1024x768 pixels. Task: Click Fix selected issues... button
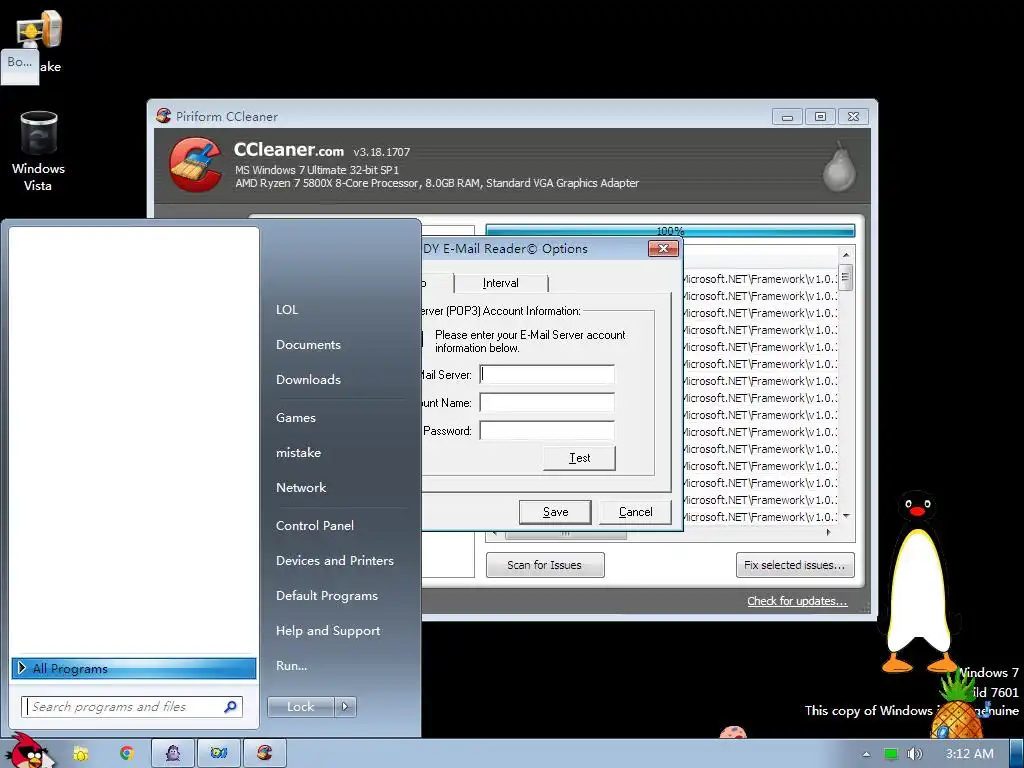click(795, 565)
